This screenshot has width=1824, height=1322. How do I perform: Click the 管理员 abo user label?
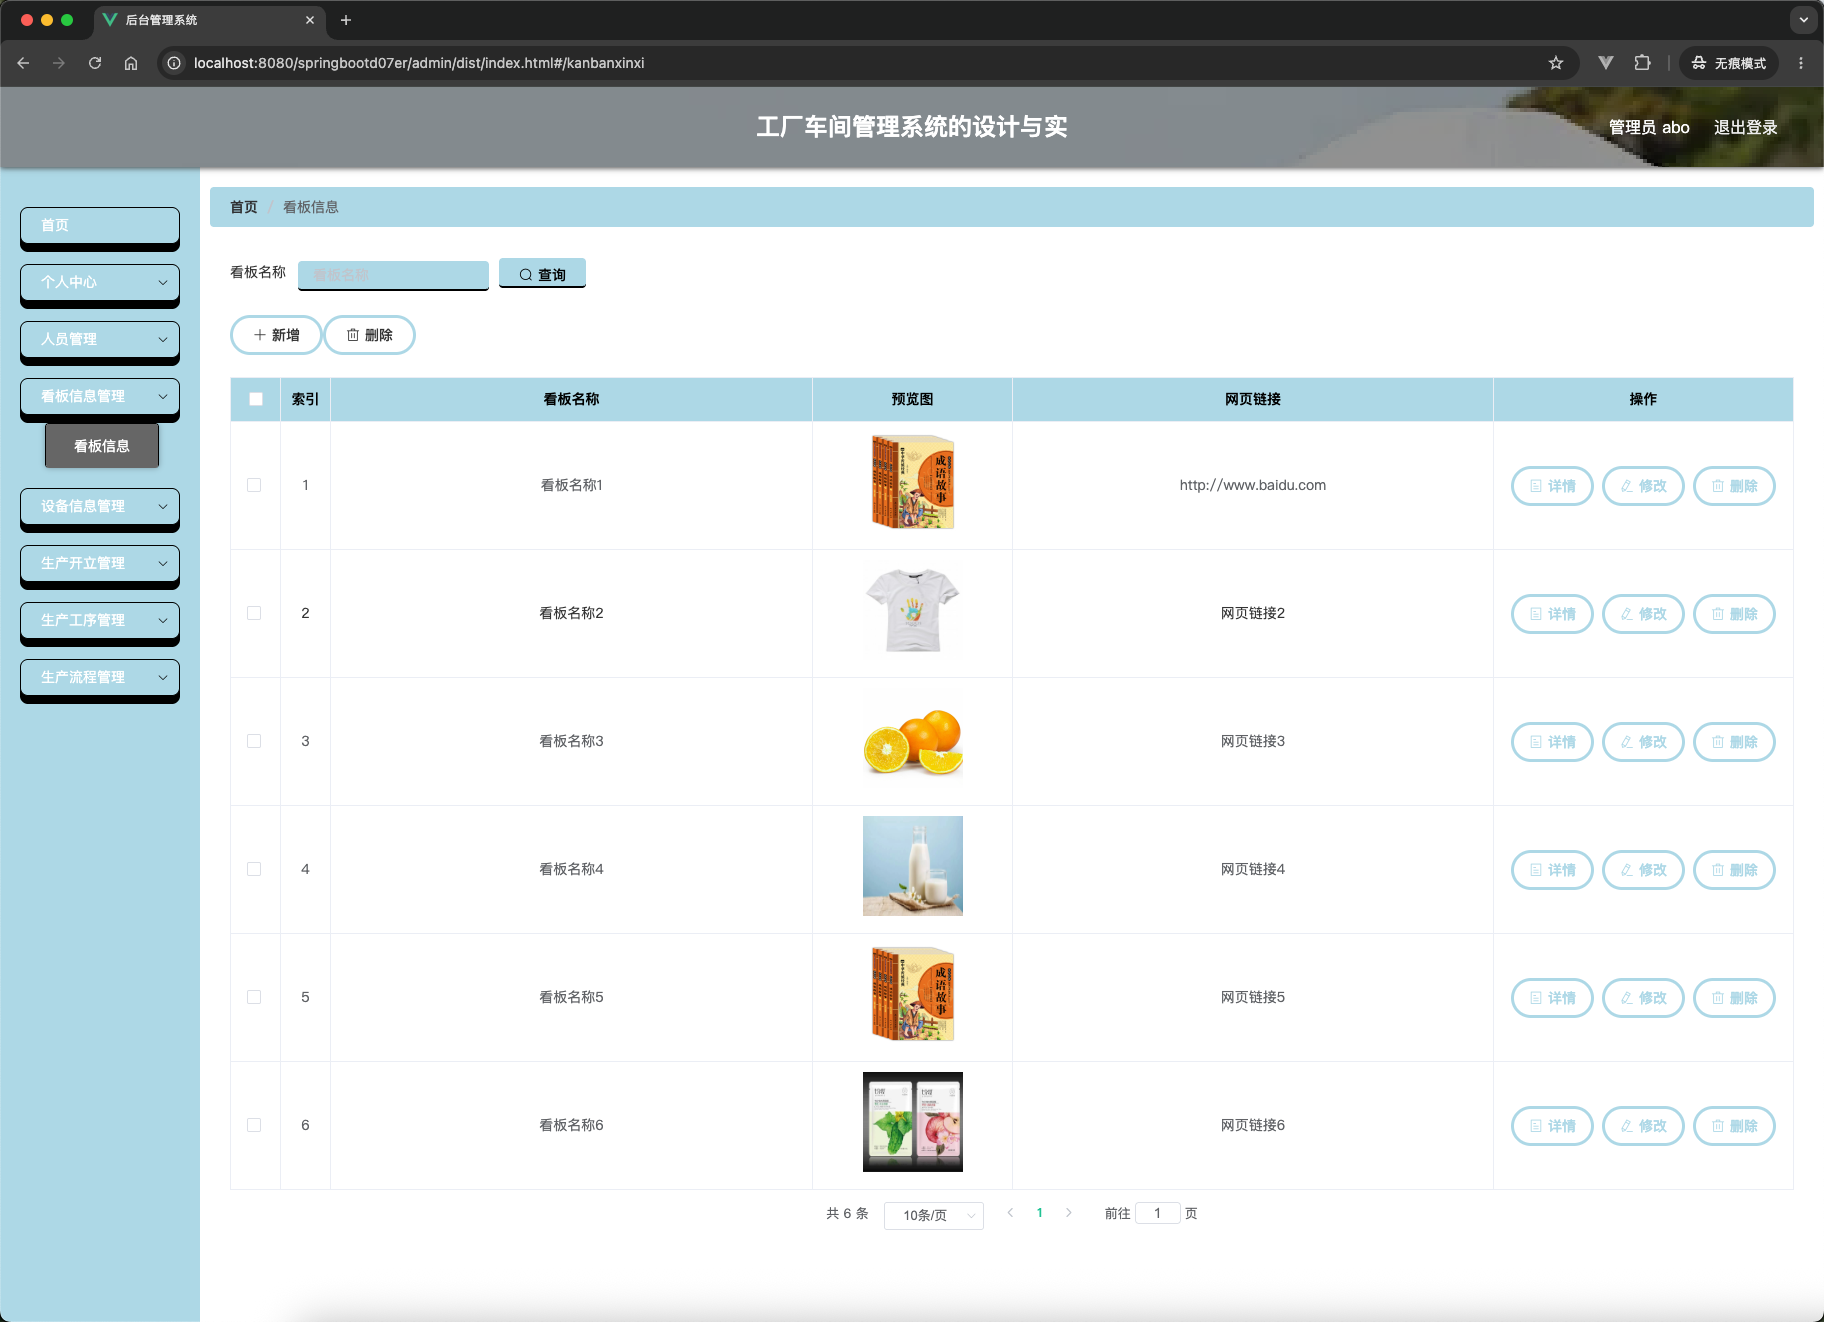pos(1649,127)
